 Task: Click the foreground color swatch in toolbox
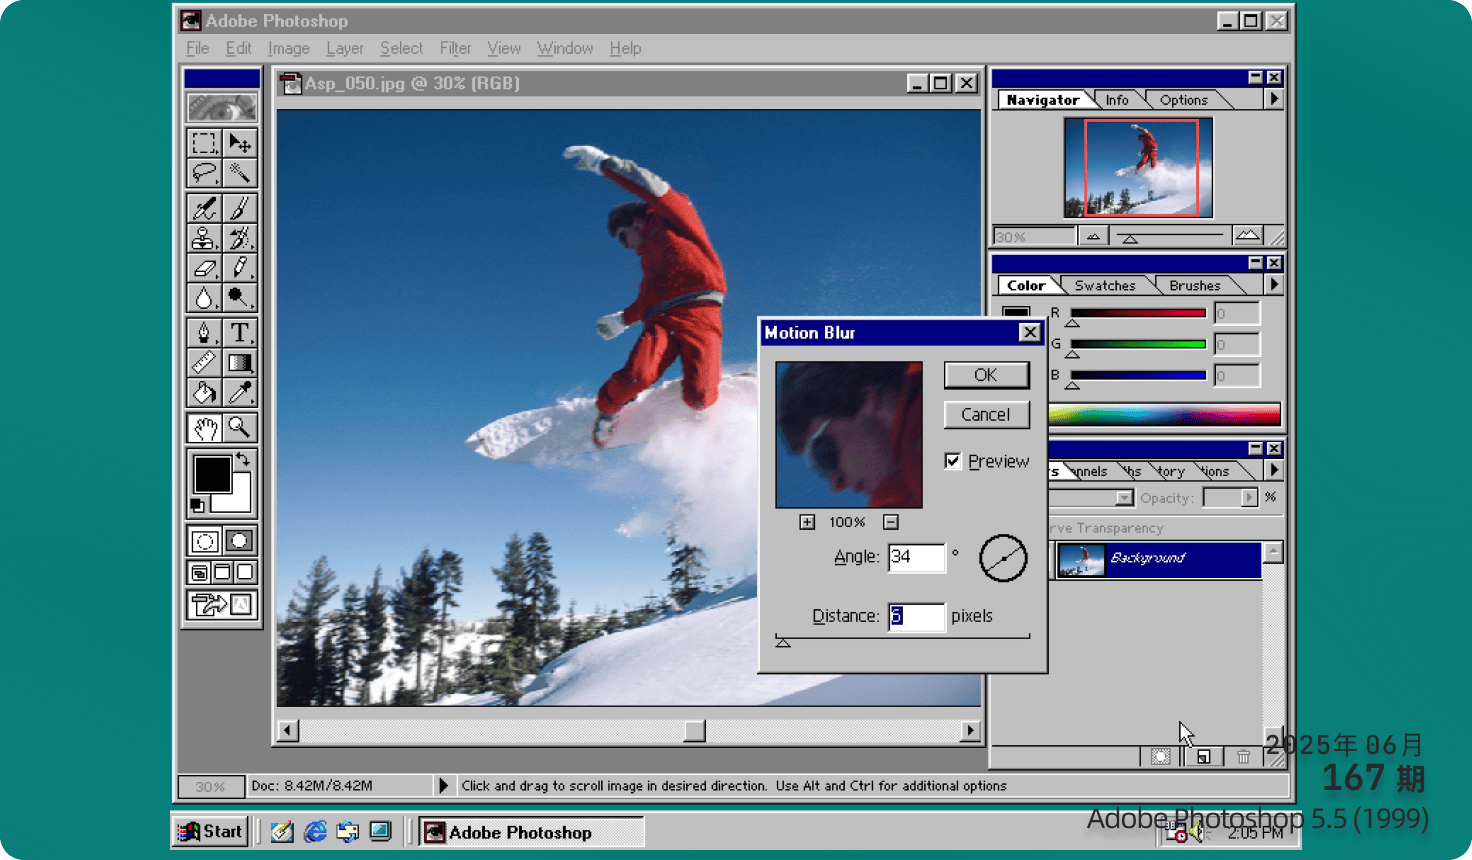tap(212, 474)
